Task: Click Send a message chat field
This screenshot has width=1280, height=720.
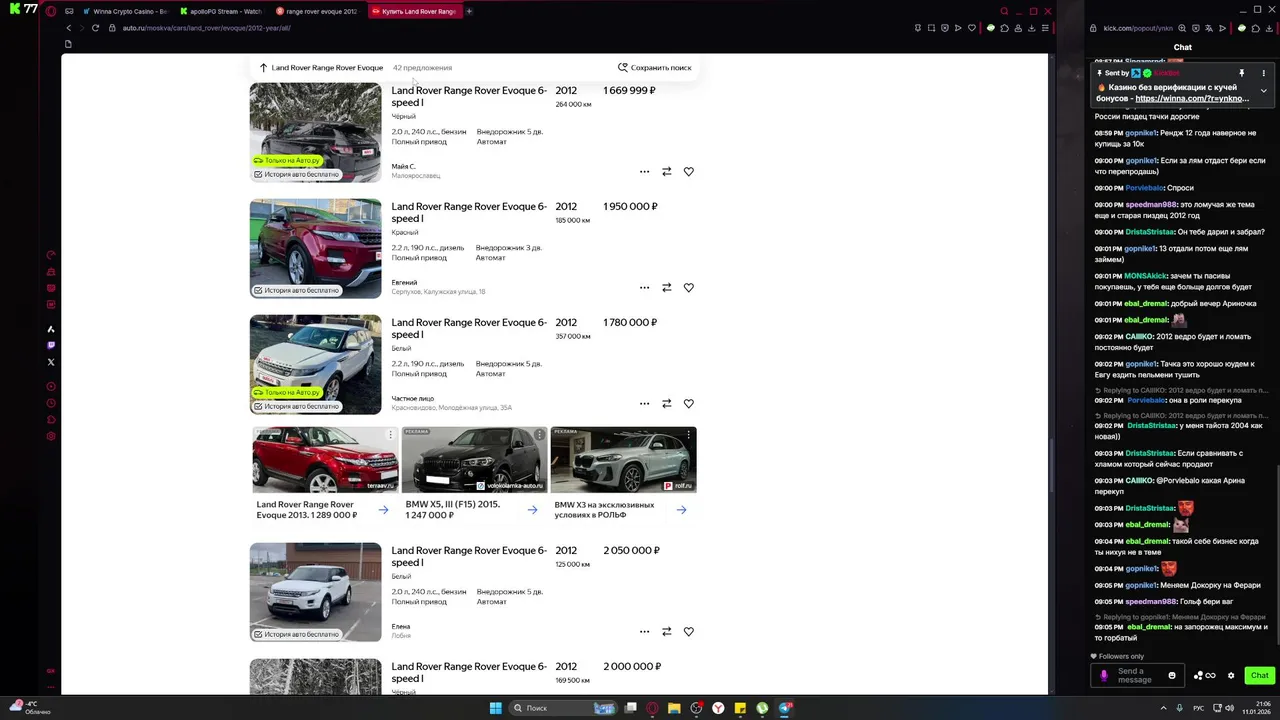Action: coord(1138,676)
